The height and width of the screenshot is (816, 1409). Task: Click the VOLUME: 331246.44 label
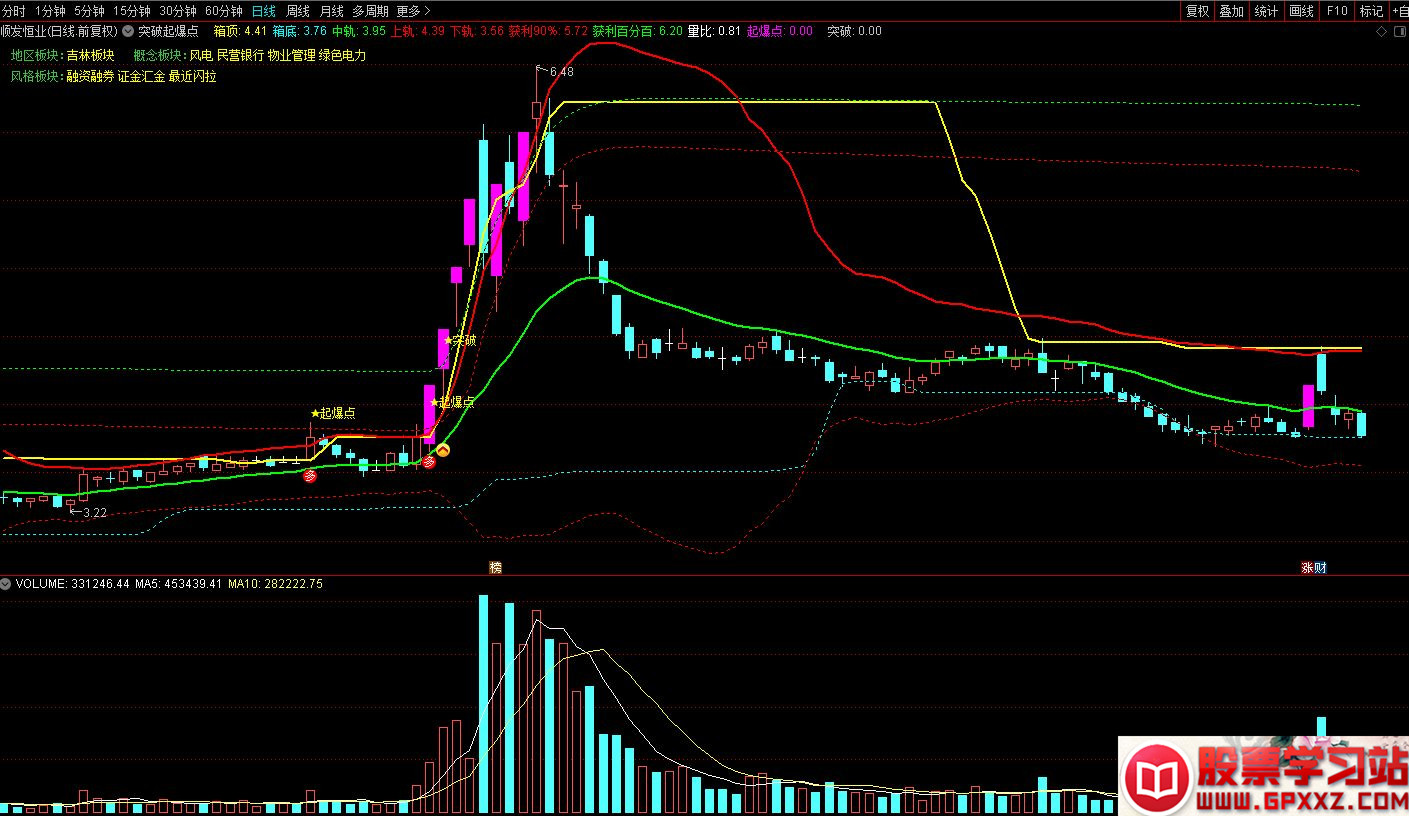click(72, 583)
